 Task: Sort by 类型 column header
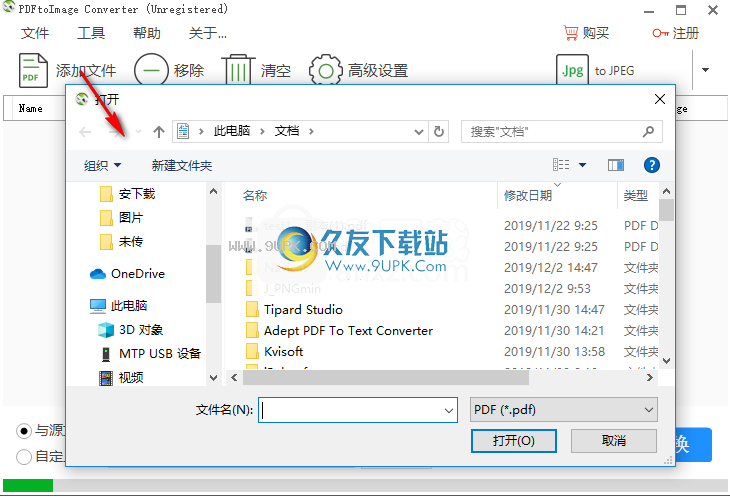[x=635, y=195]
